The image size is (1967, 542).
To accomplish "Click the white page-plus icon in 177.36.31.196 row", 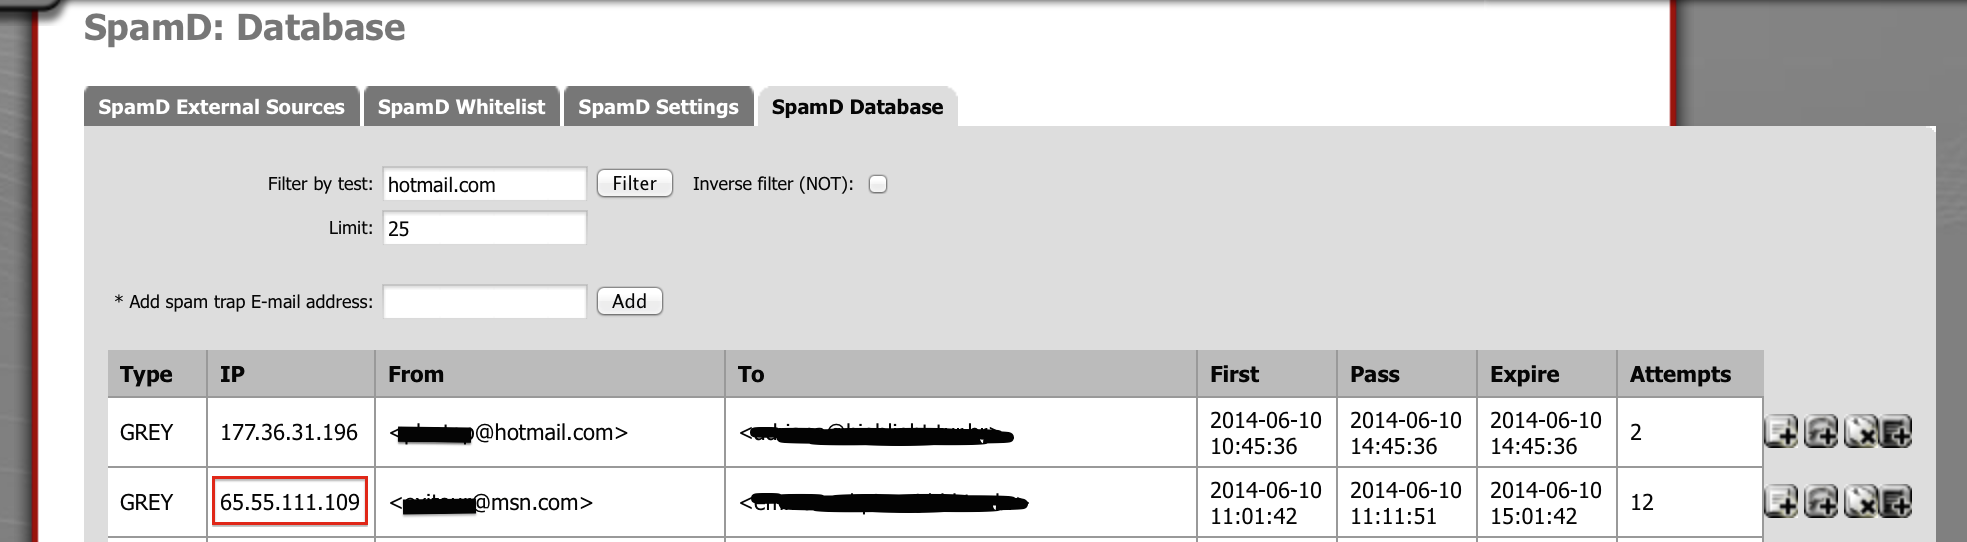I will 1780,432.
